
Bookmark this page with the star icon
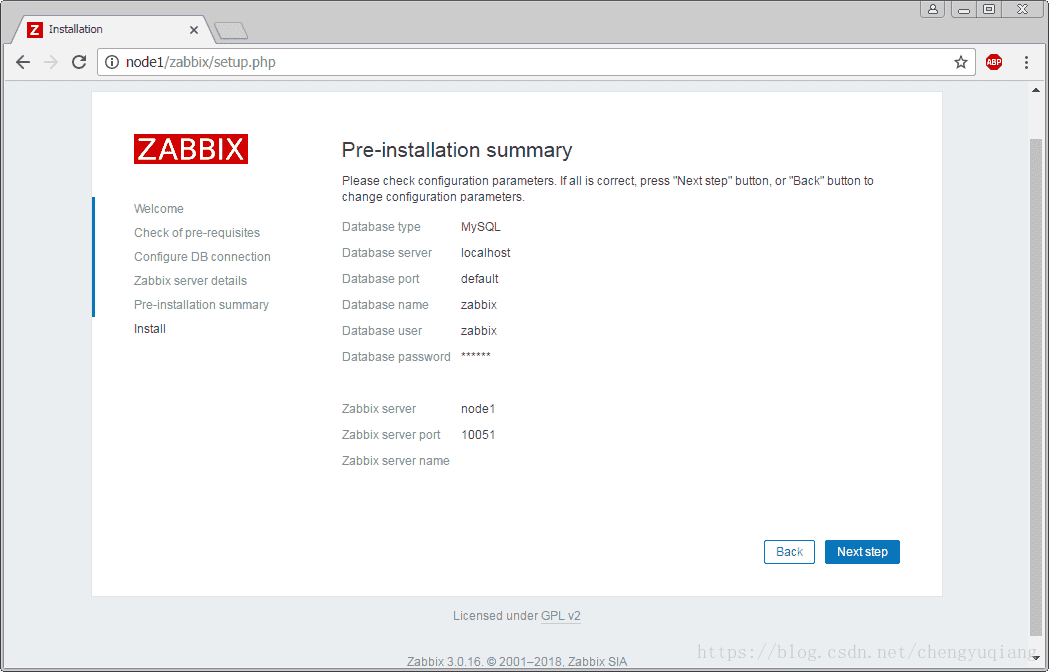(961, 62)
